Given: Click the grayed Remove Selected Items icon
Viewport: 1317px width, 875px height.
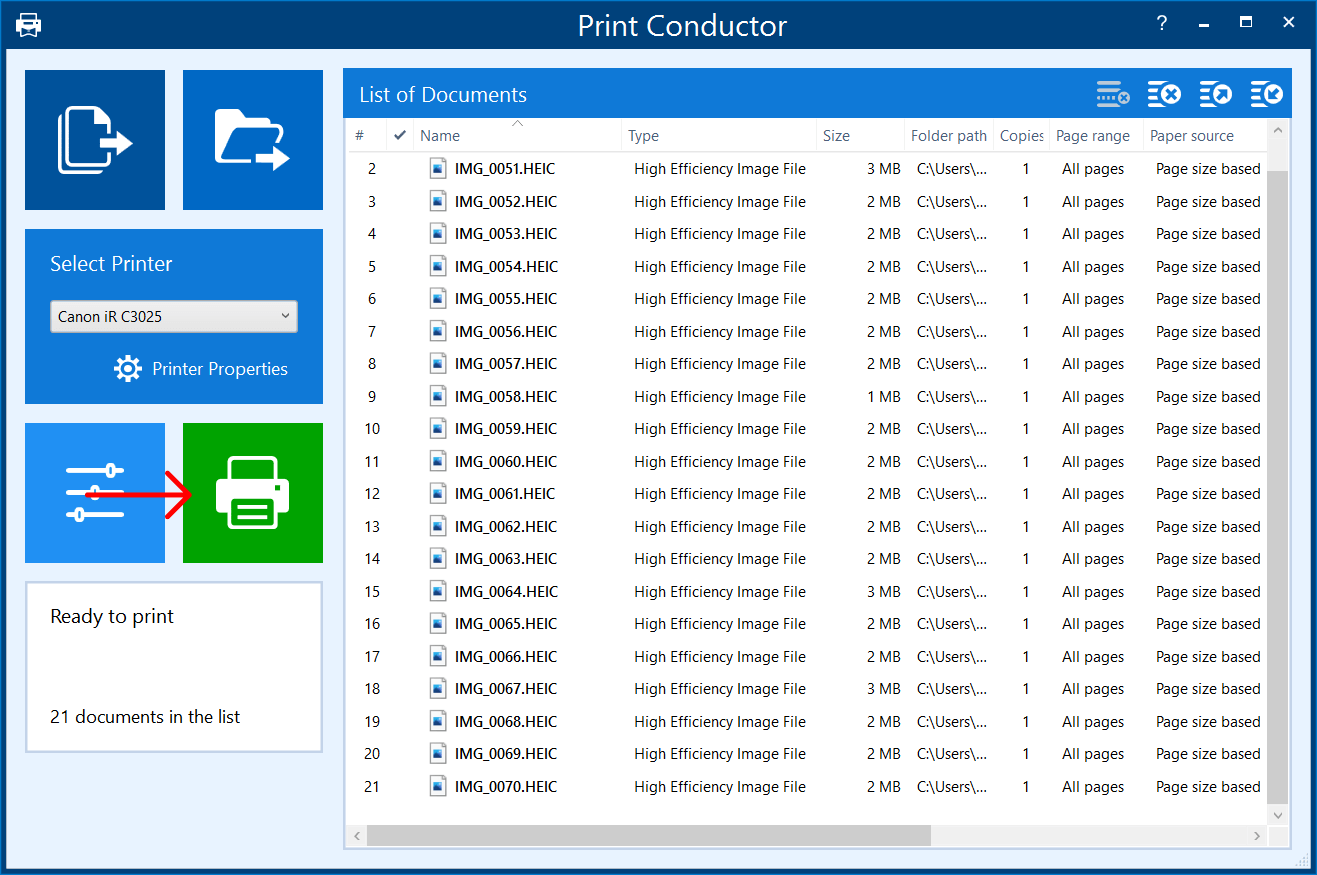Looking at the screenshot, I should click(x=1112, y=95).
